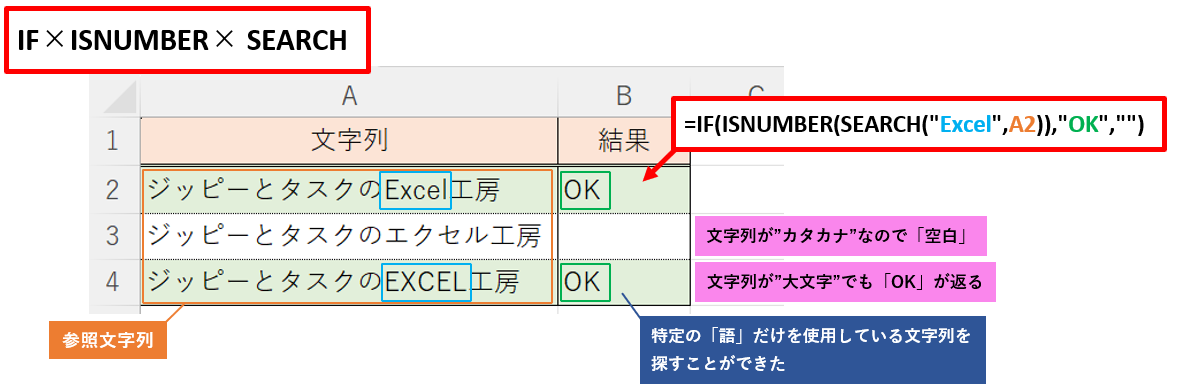Select row 4 header
The width and height of the screenshot is (1181, 391).
click(114, 283)
